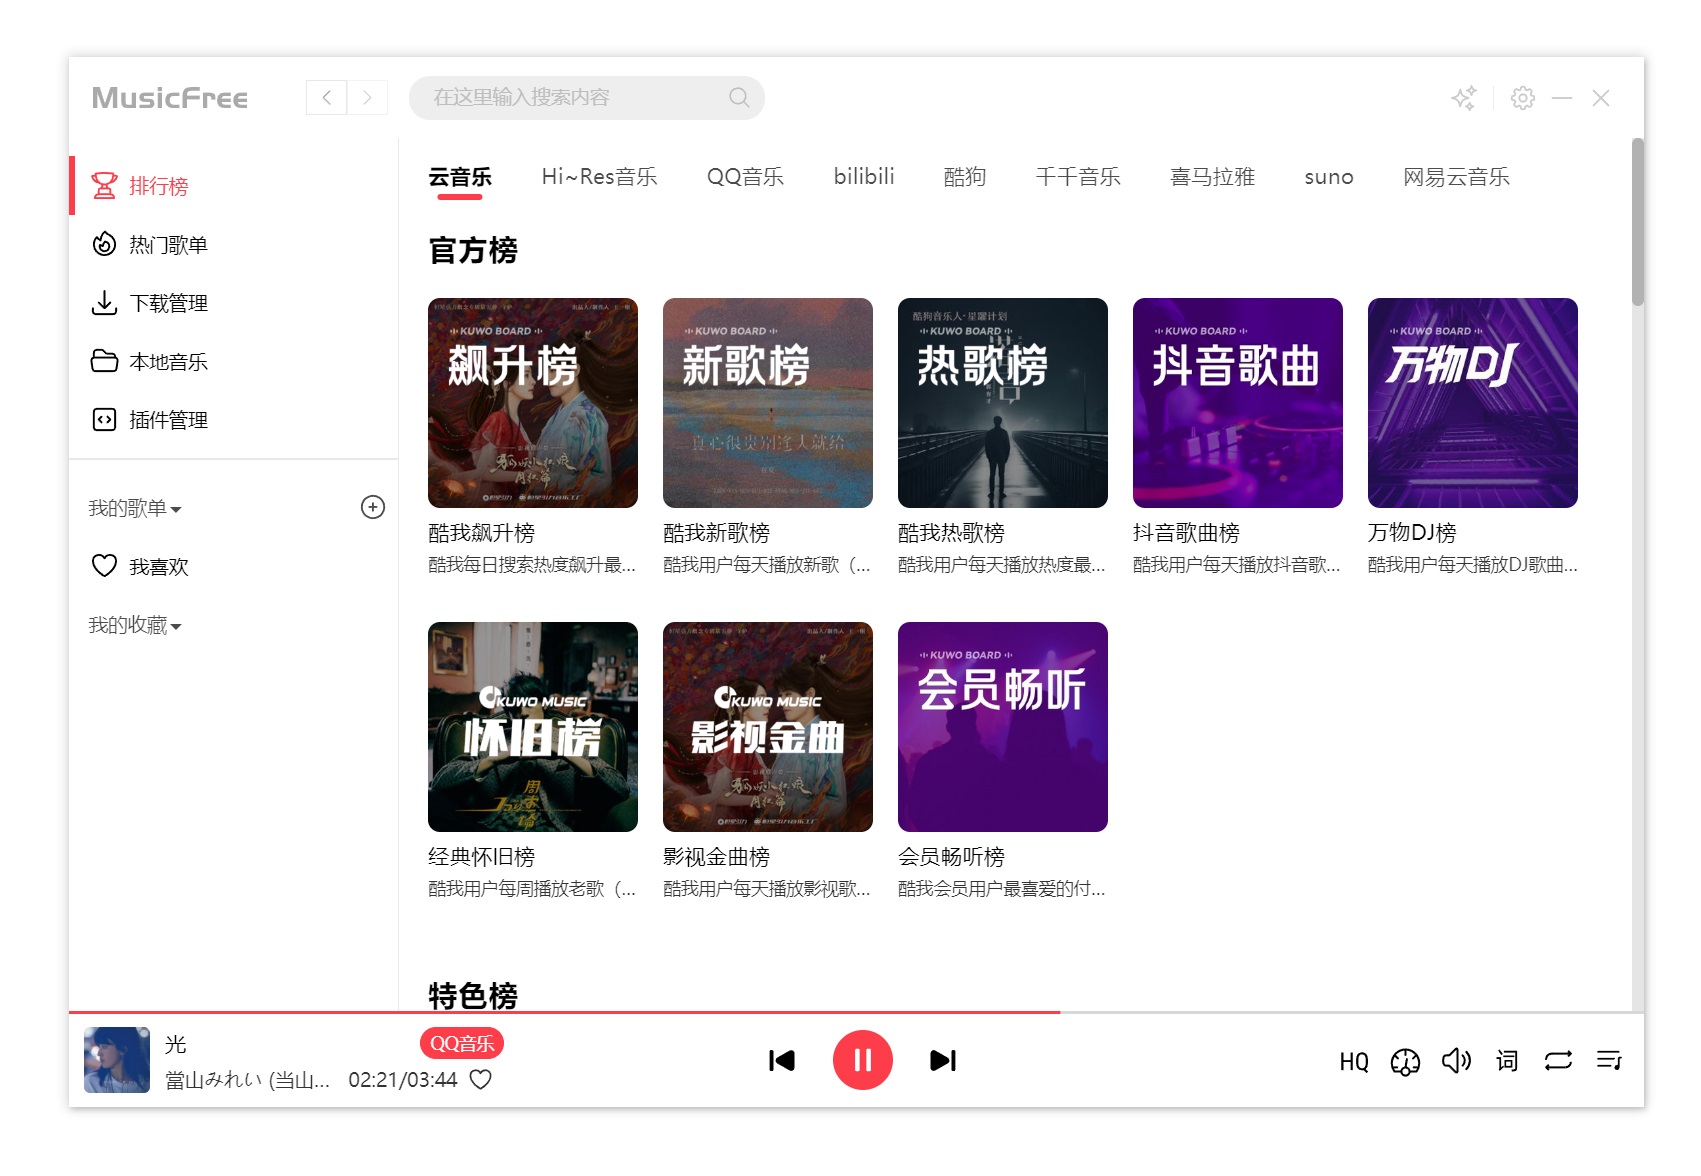
Task: Open the play queue list
Action: pyautogui.click(x=1609, y=1060)
